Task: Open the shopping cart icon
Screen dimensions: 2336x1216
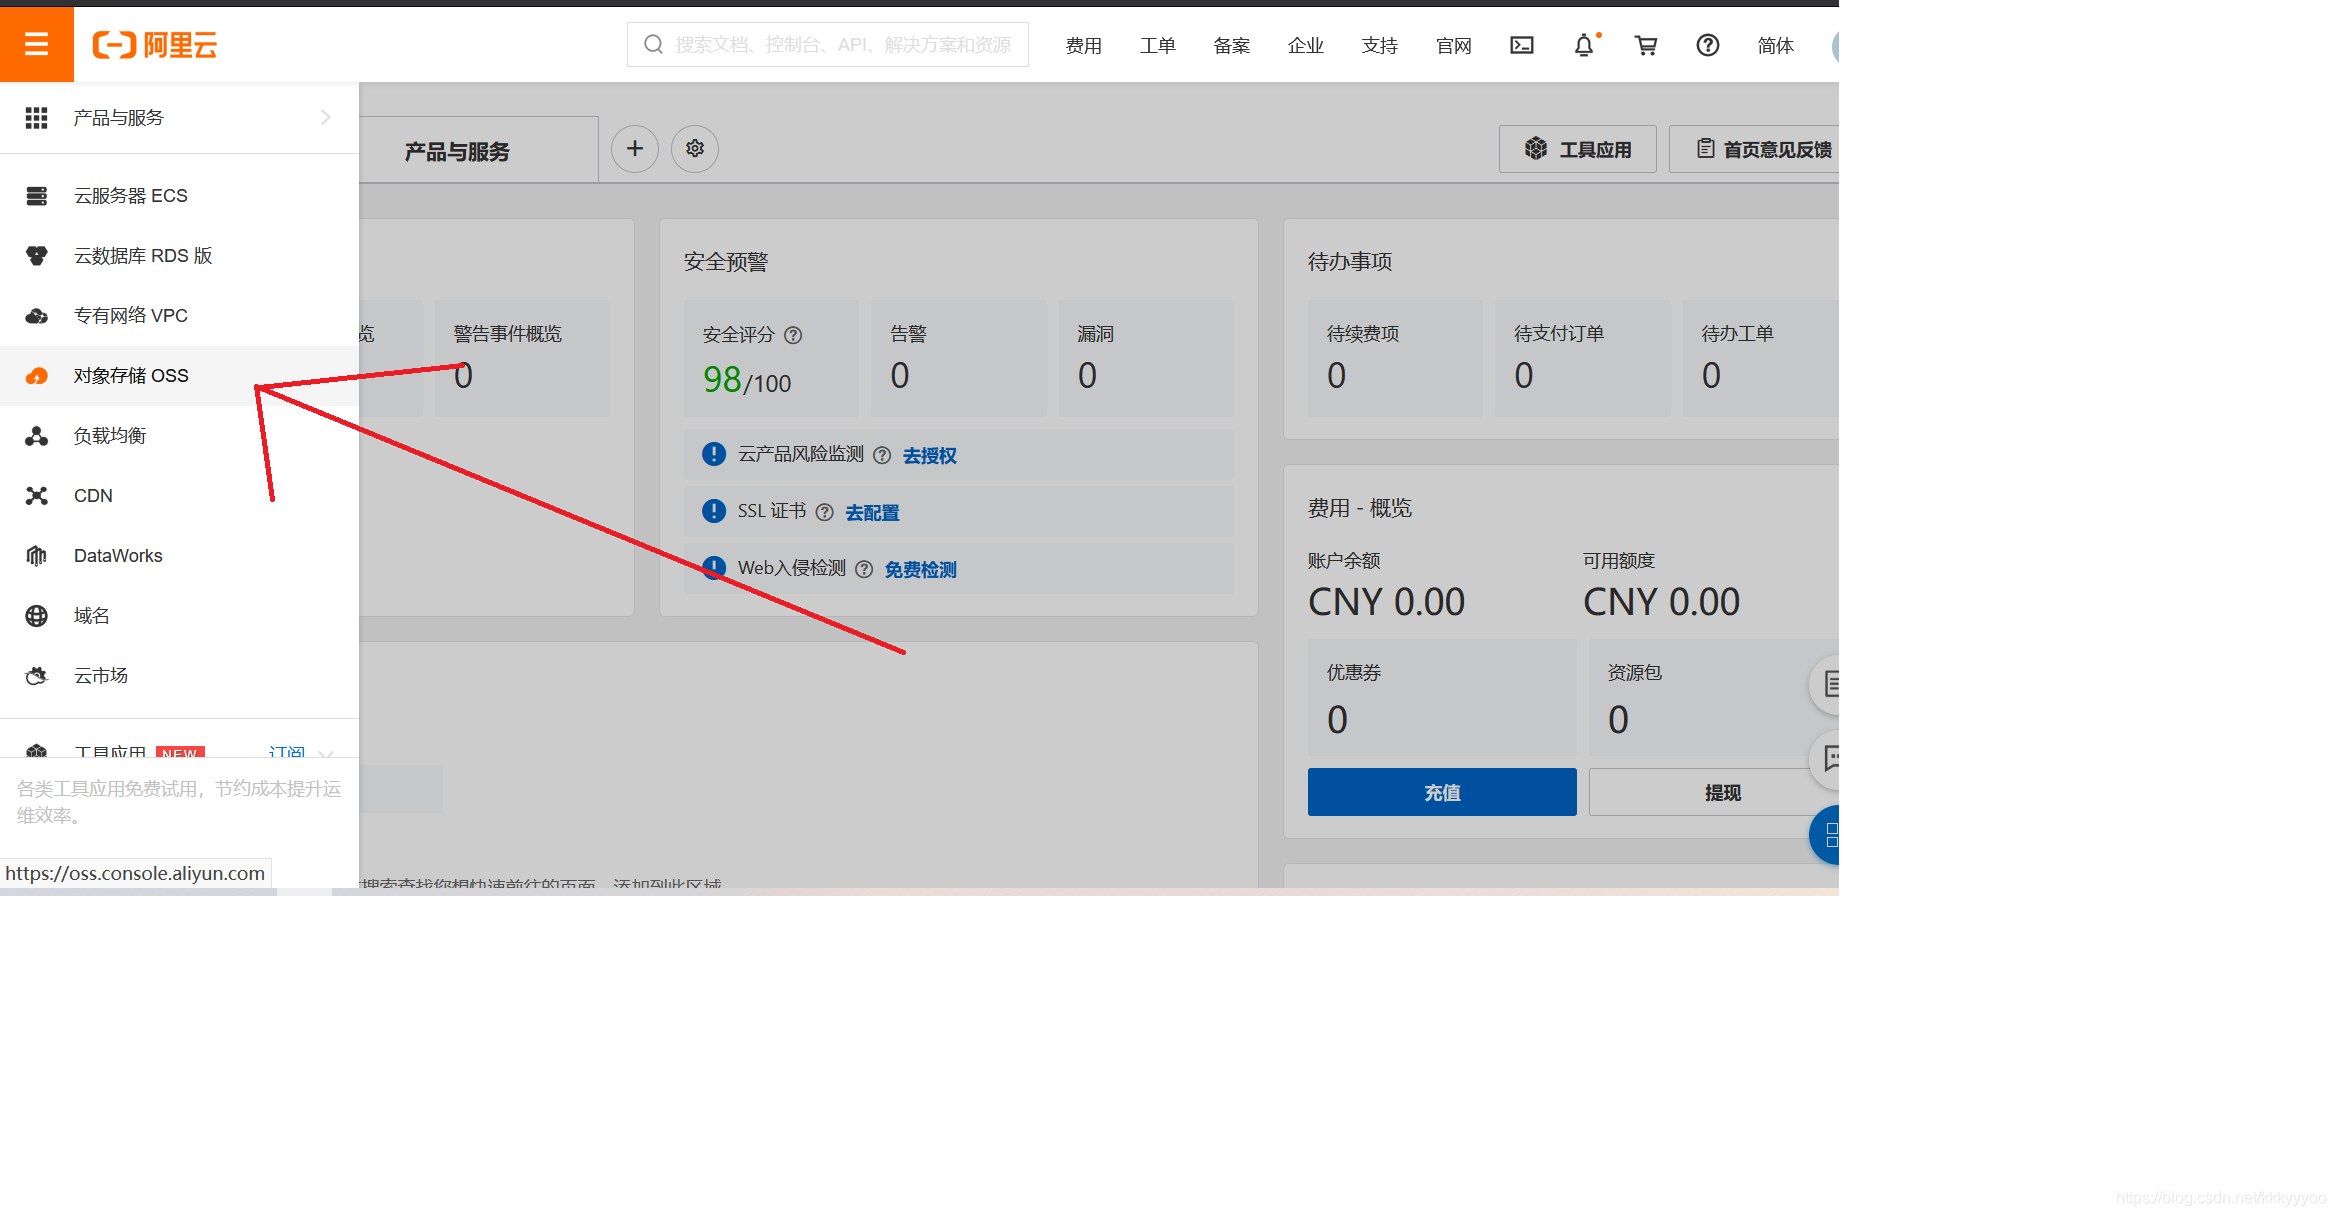Action: click(1645, 45)
